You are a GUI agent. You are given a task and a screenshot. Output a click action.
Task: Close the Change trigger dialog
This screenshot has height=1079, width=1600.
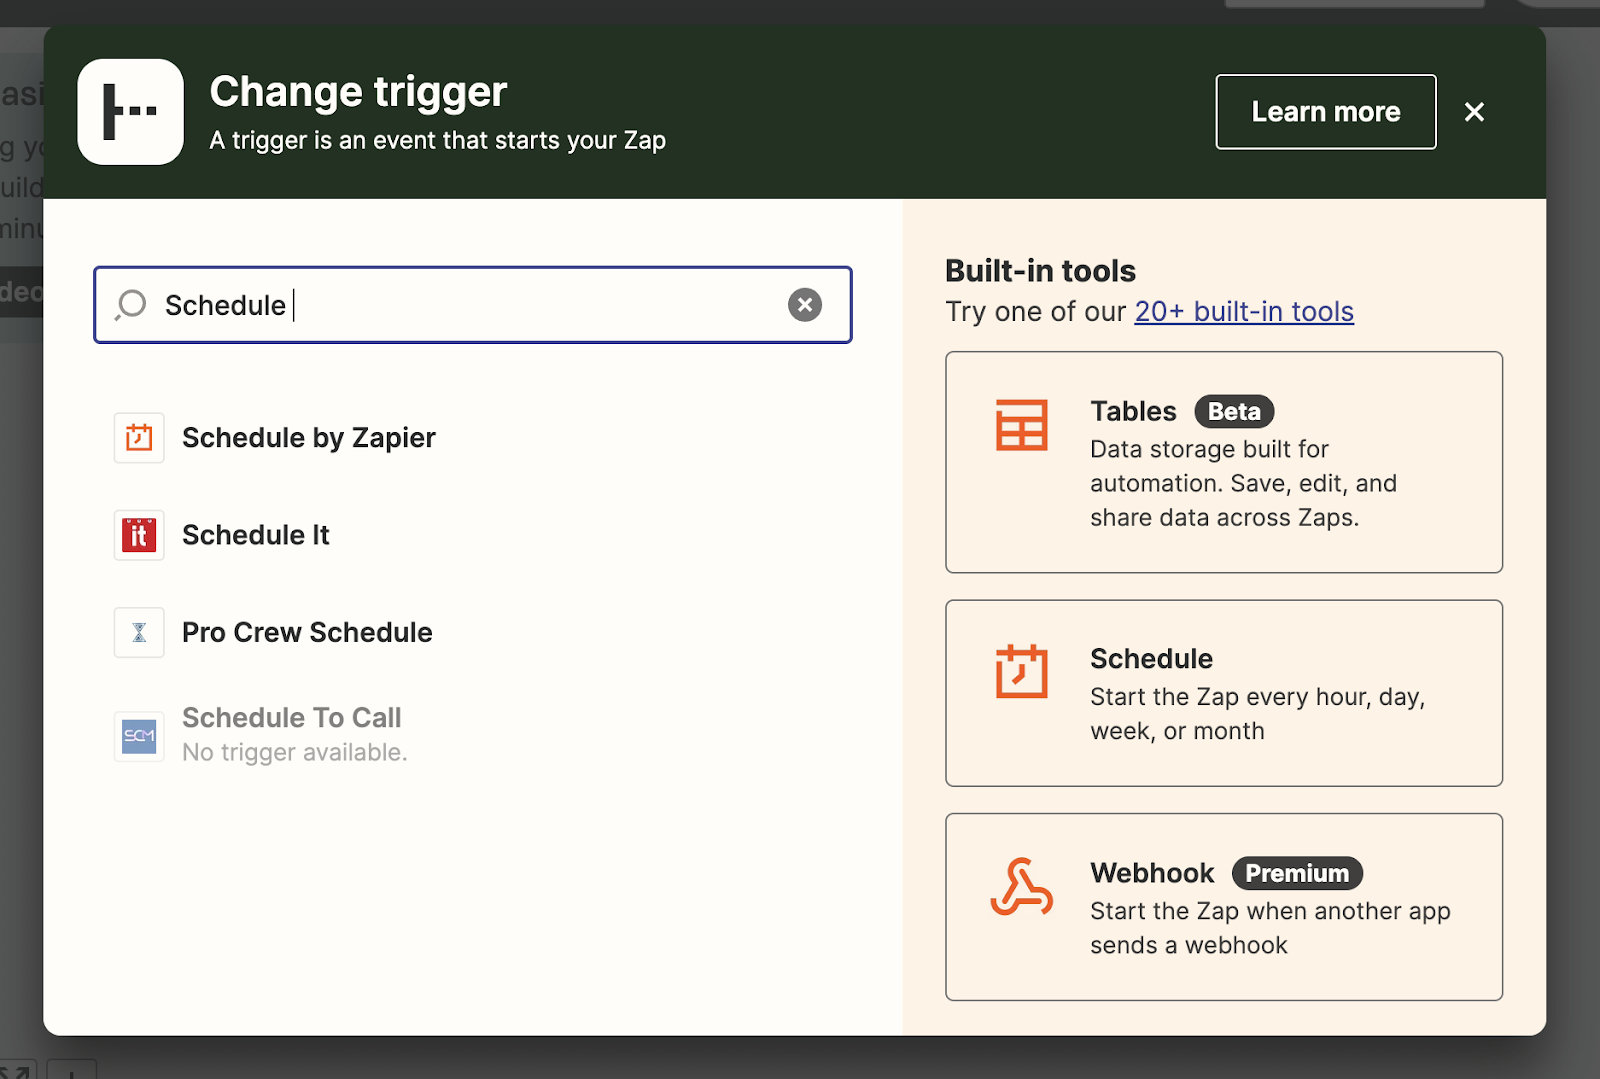1474,112
